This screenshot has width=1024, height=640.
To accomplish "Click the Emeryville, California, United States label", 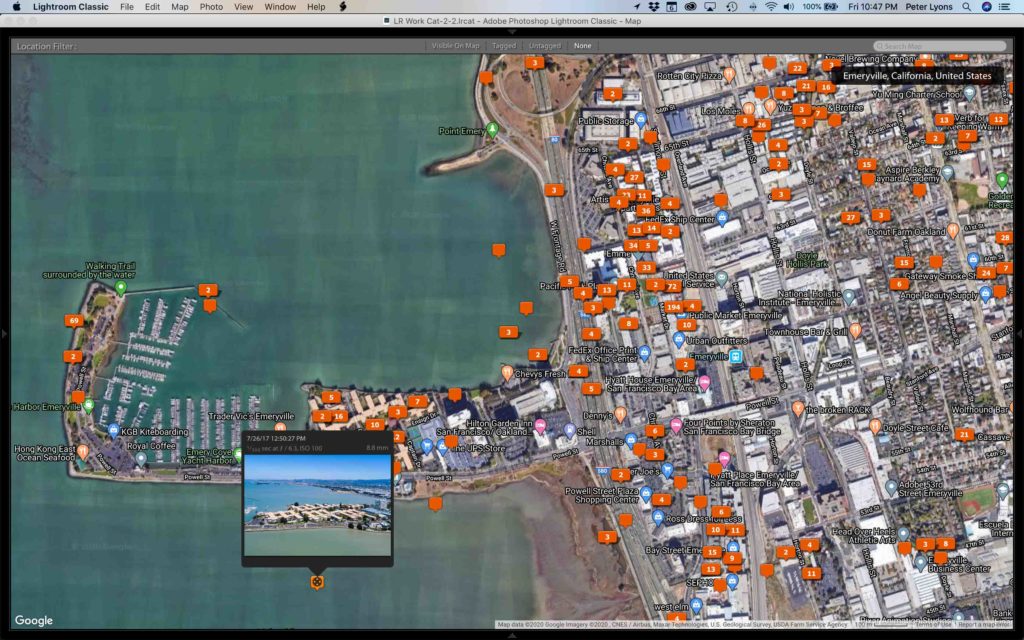I will click(x=917, y=76).
